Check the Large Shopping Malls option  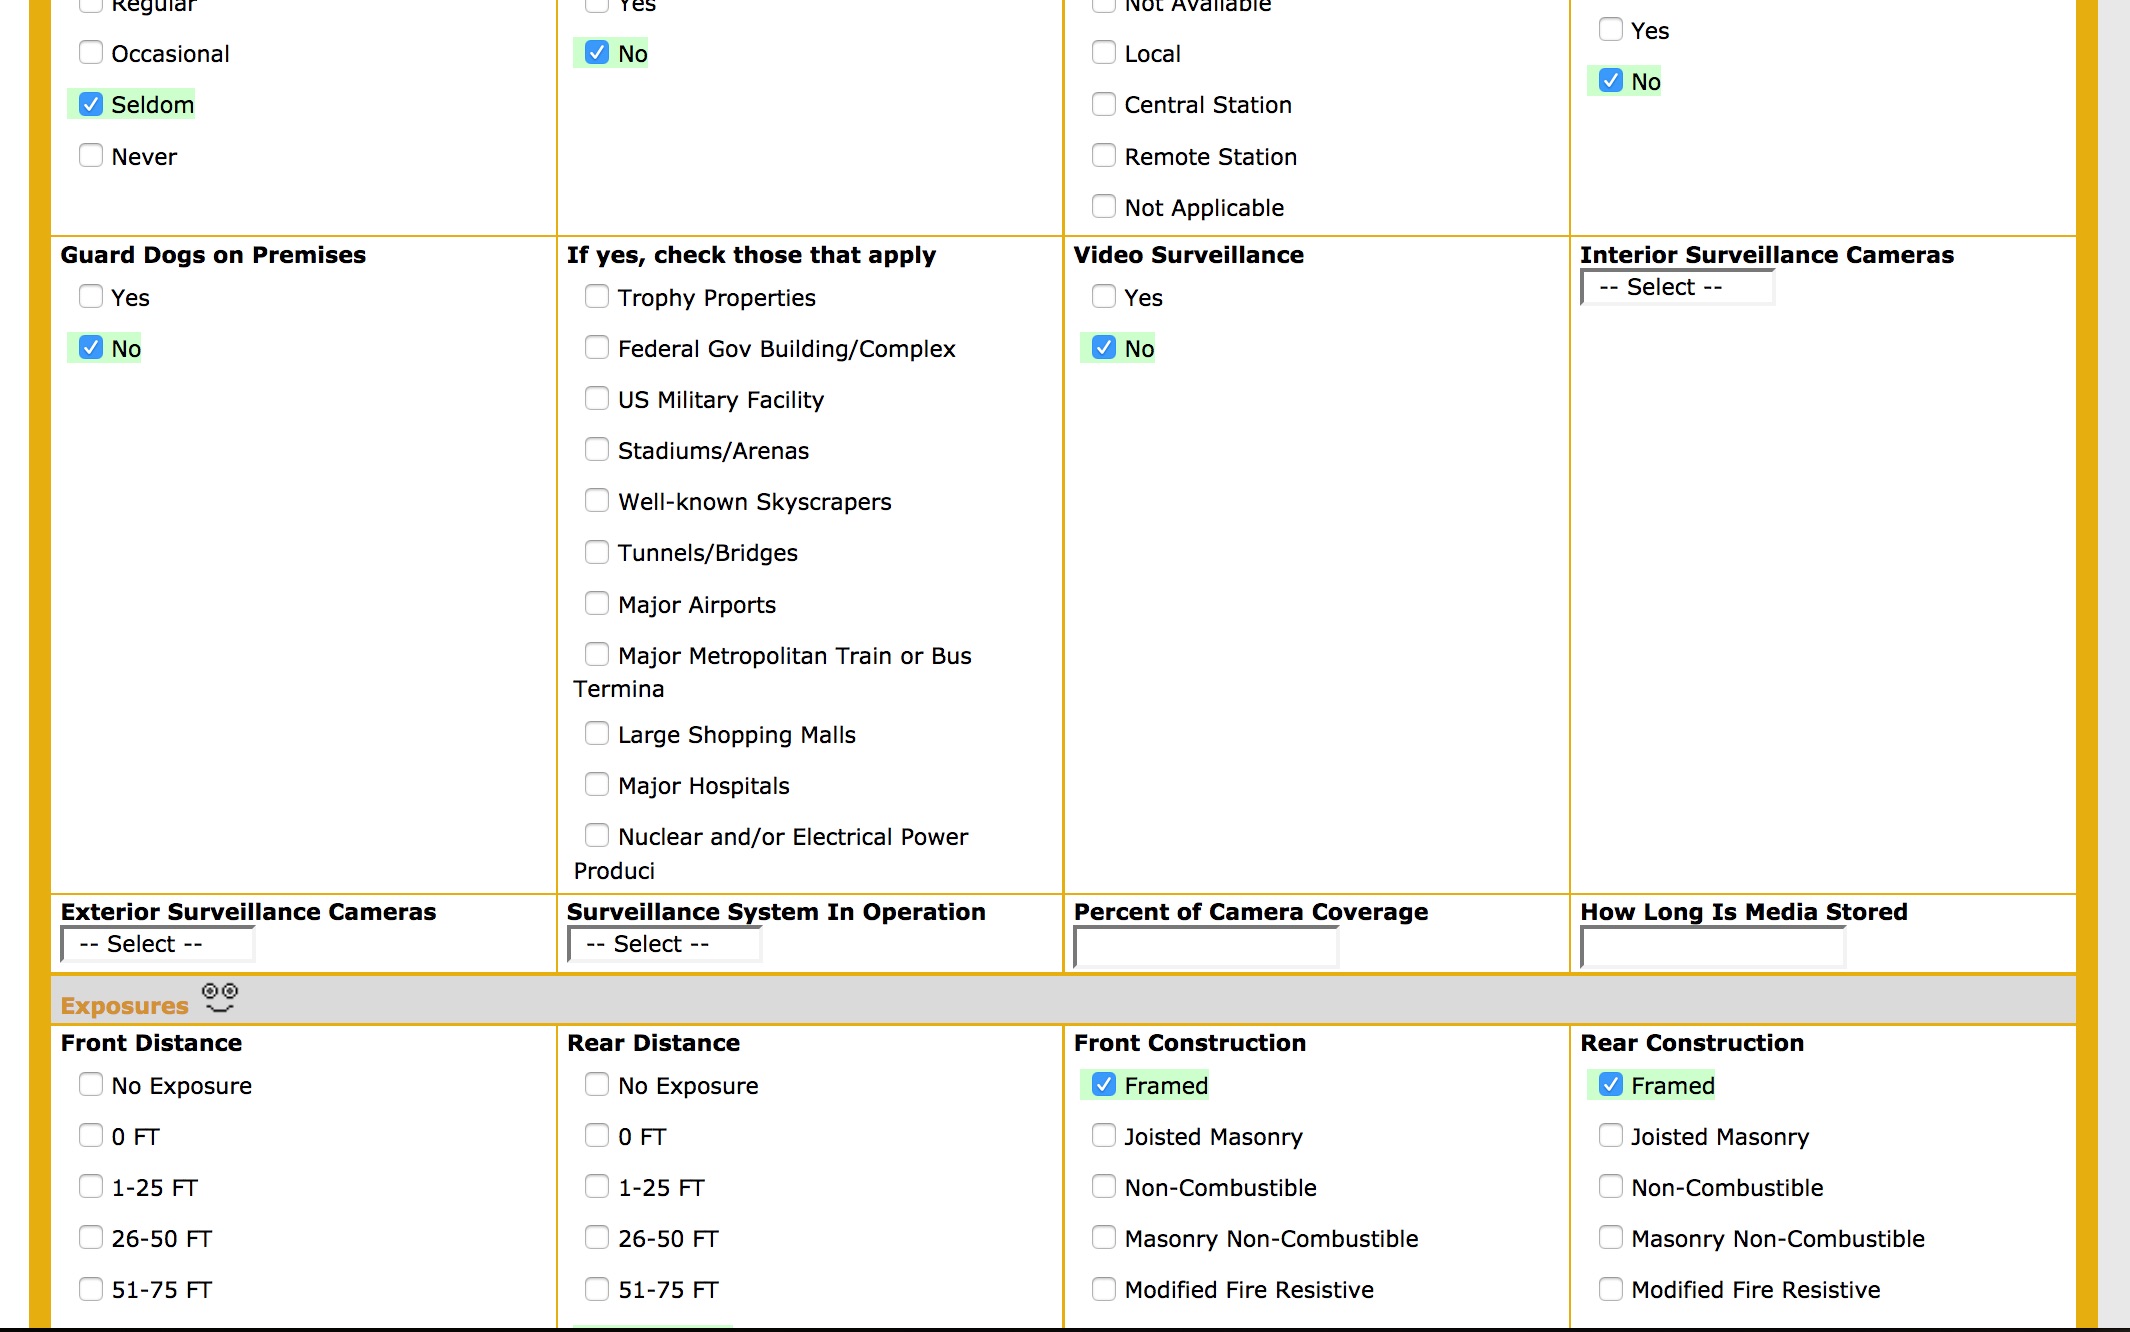coord(597,733)
